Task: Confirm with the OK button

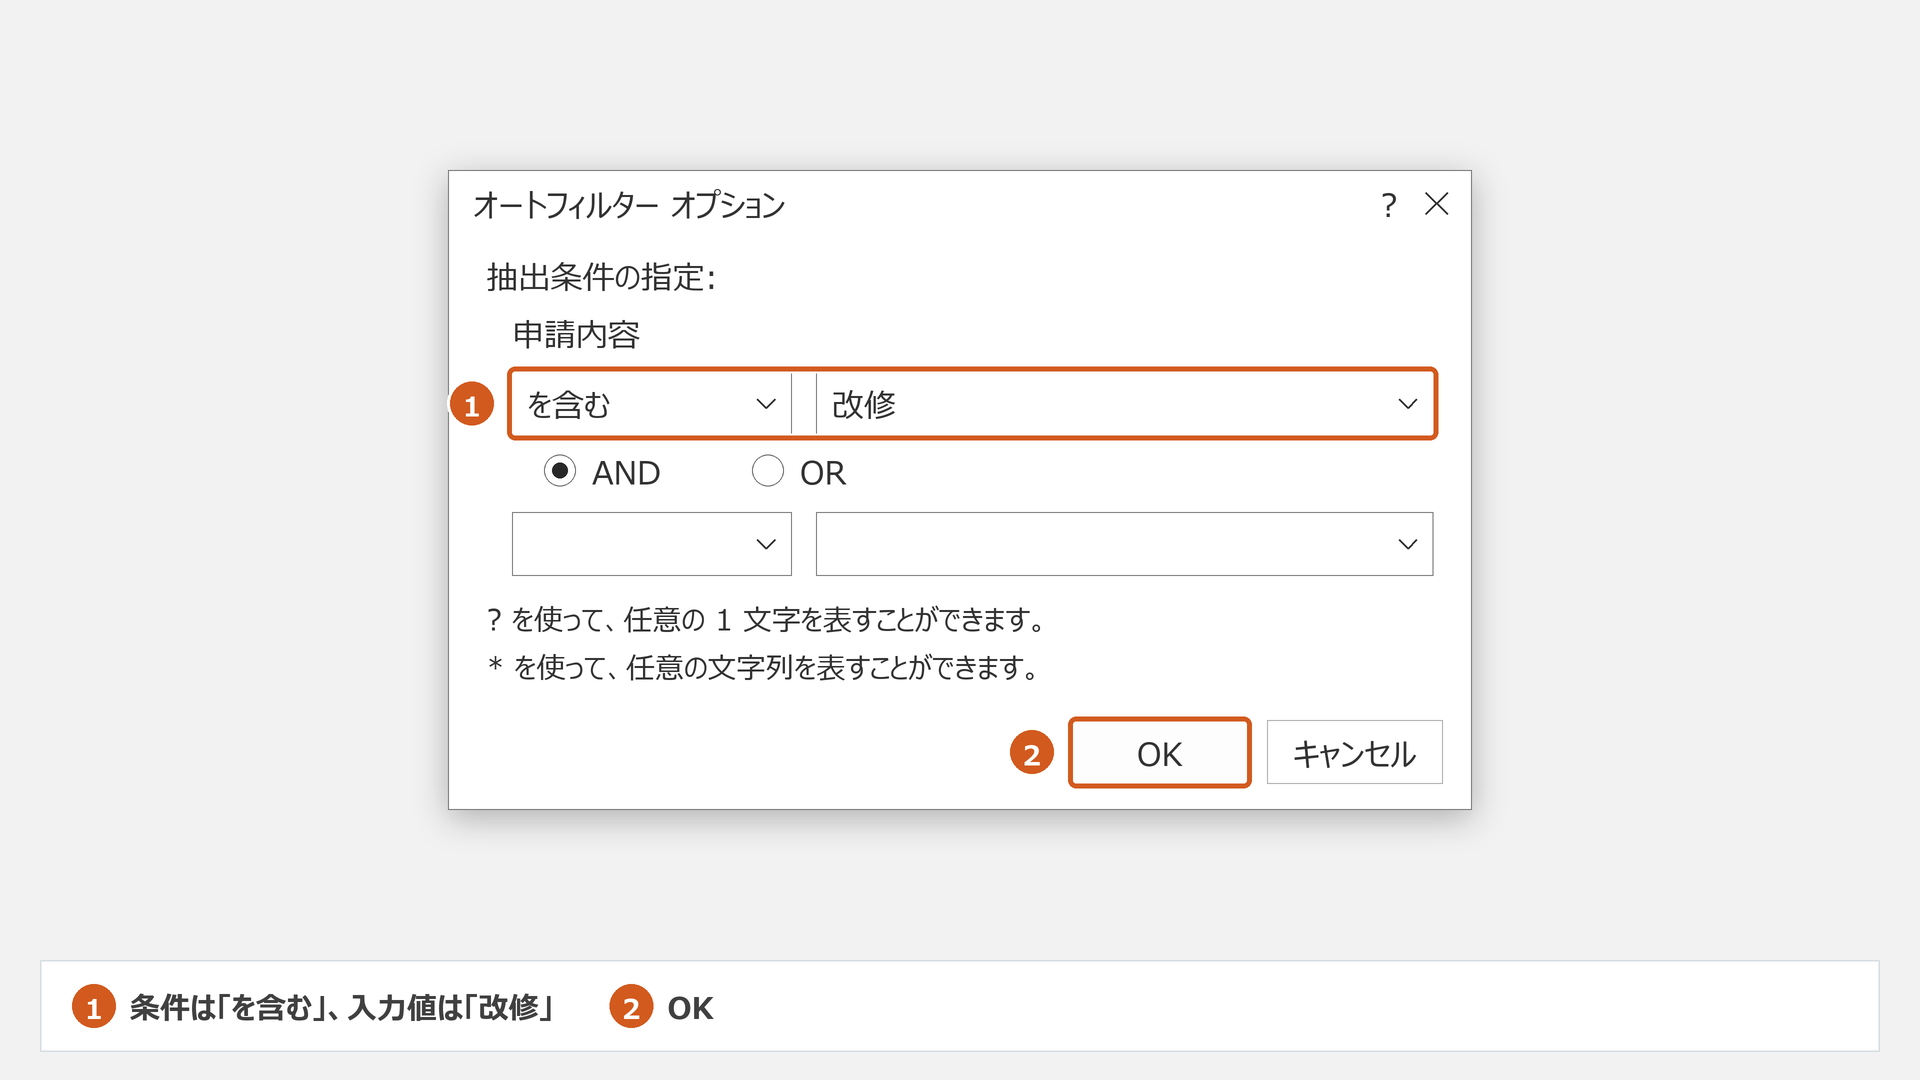Action: pyautogui.click(x=1160, y=753)
